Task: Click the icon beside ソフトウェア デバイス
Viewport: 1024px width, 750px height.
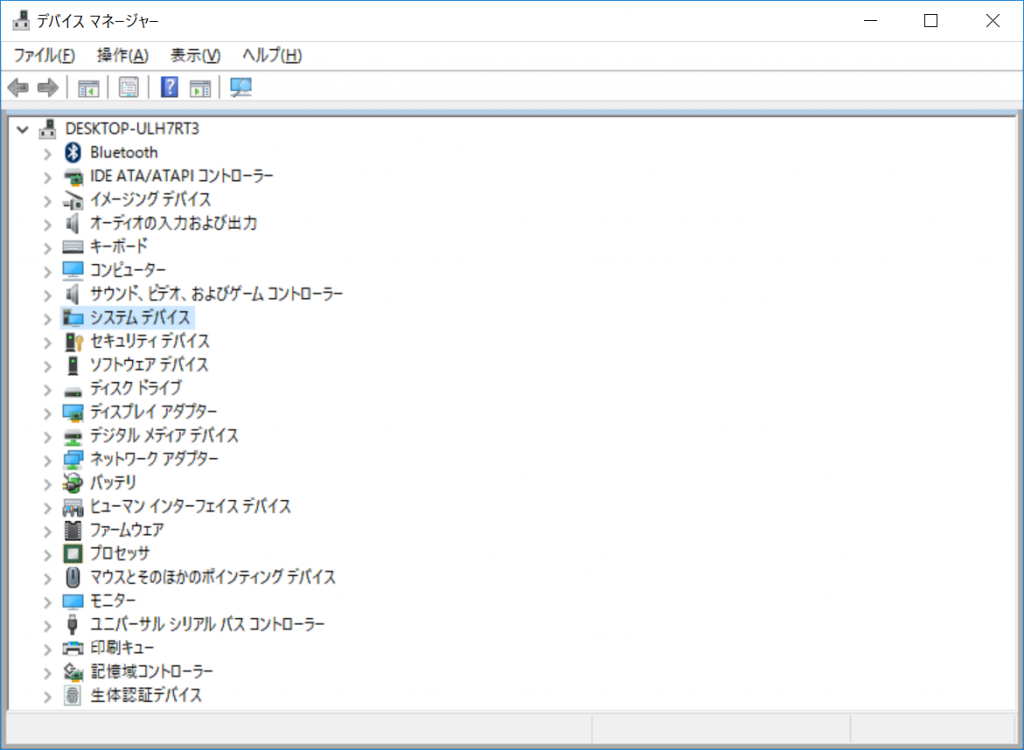Action: (x=72, y=365)
